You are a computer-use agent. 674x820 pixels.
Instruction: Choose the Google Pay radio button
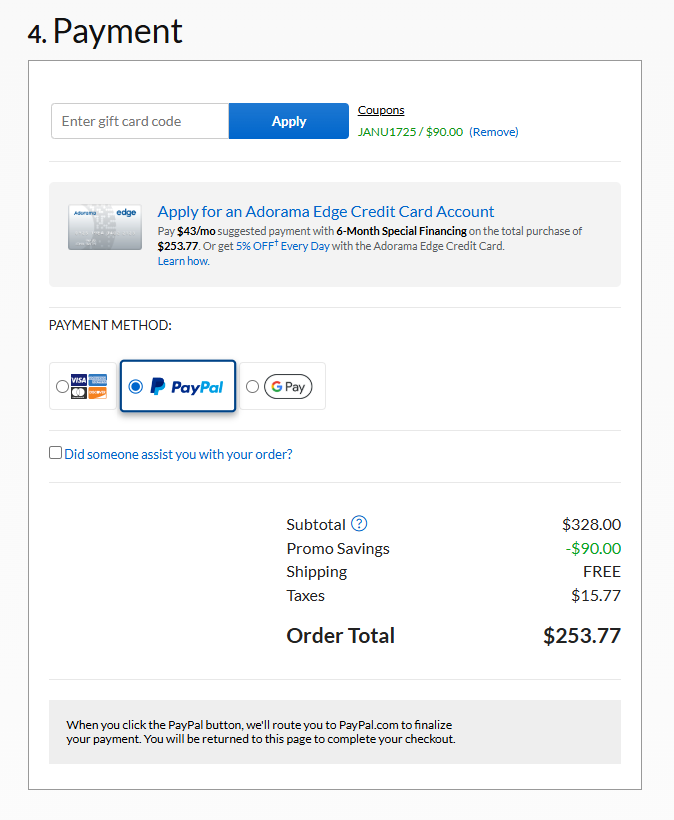[252, 387]
